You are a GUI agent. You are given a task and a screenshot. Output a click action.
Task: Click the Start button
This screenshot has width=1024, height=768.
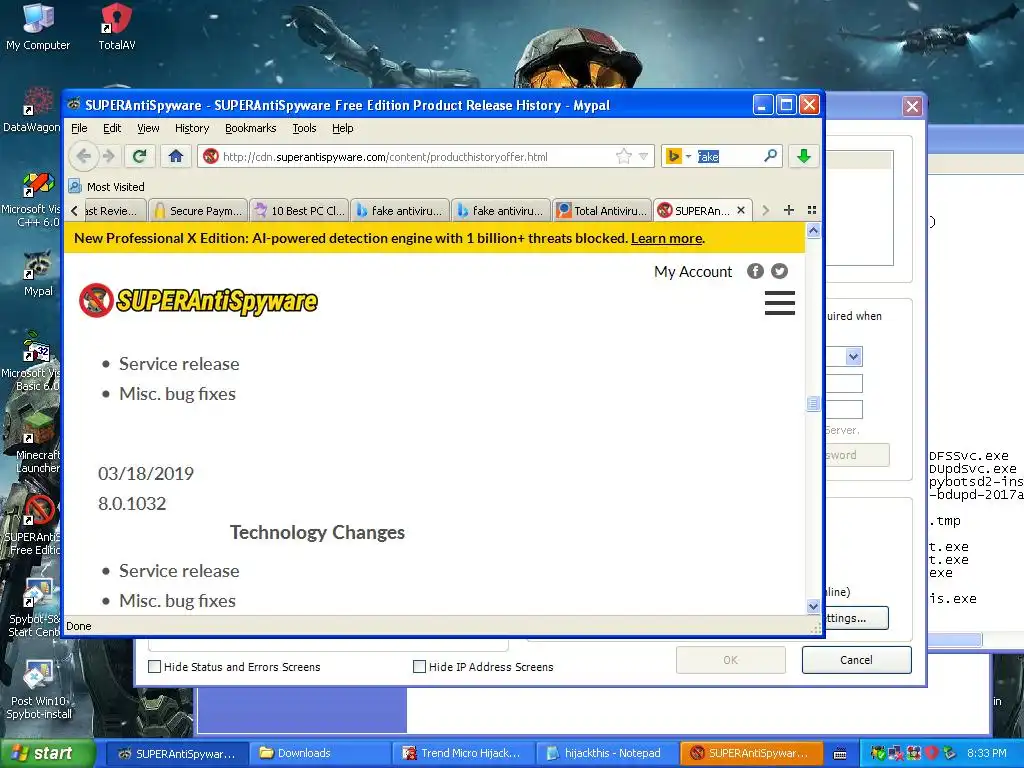tap(46, 754)
